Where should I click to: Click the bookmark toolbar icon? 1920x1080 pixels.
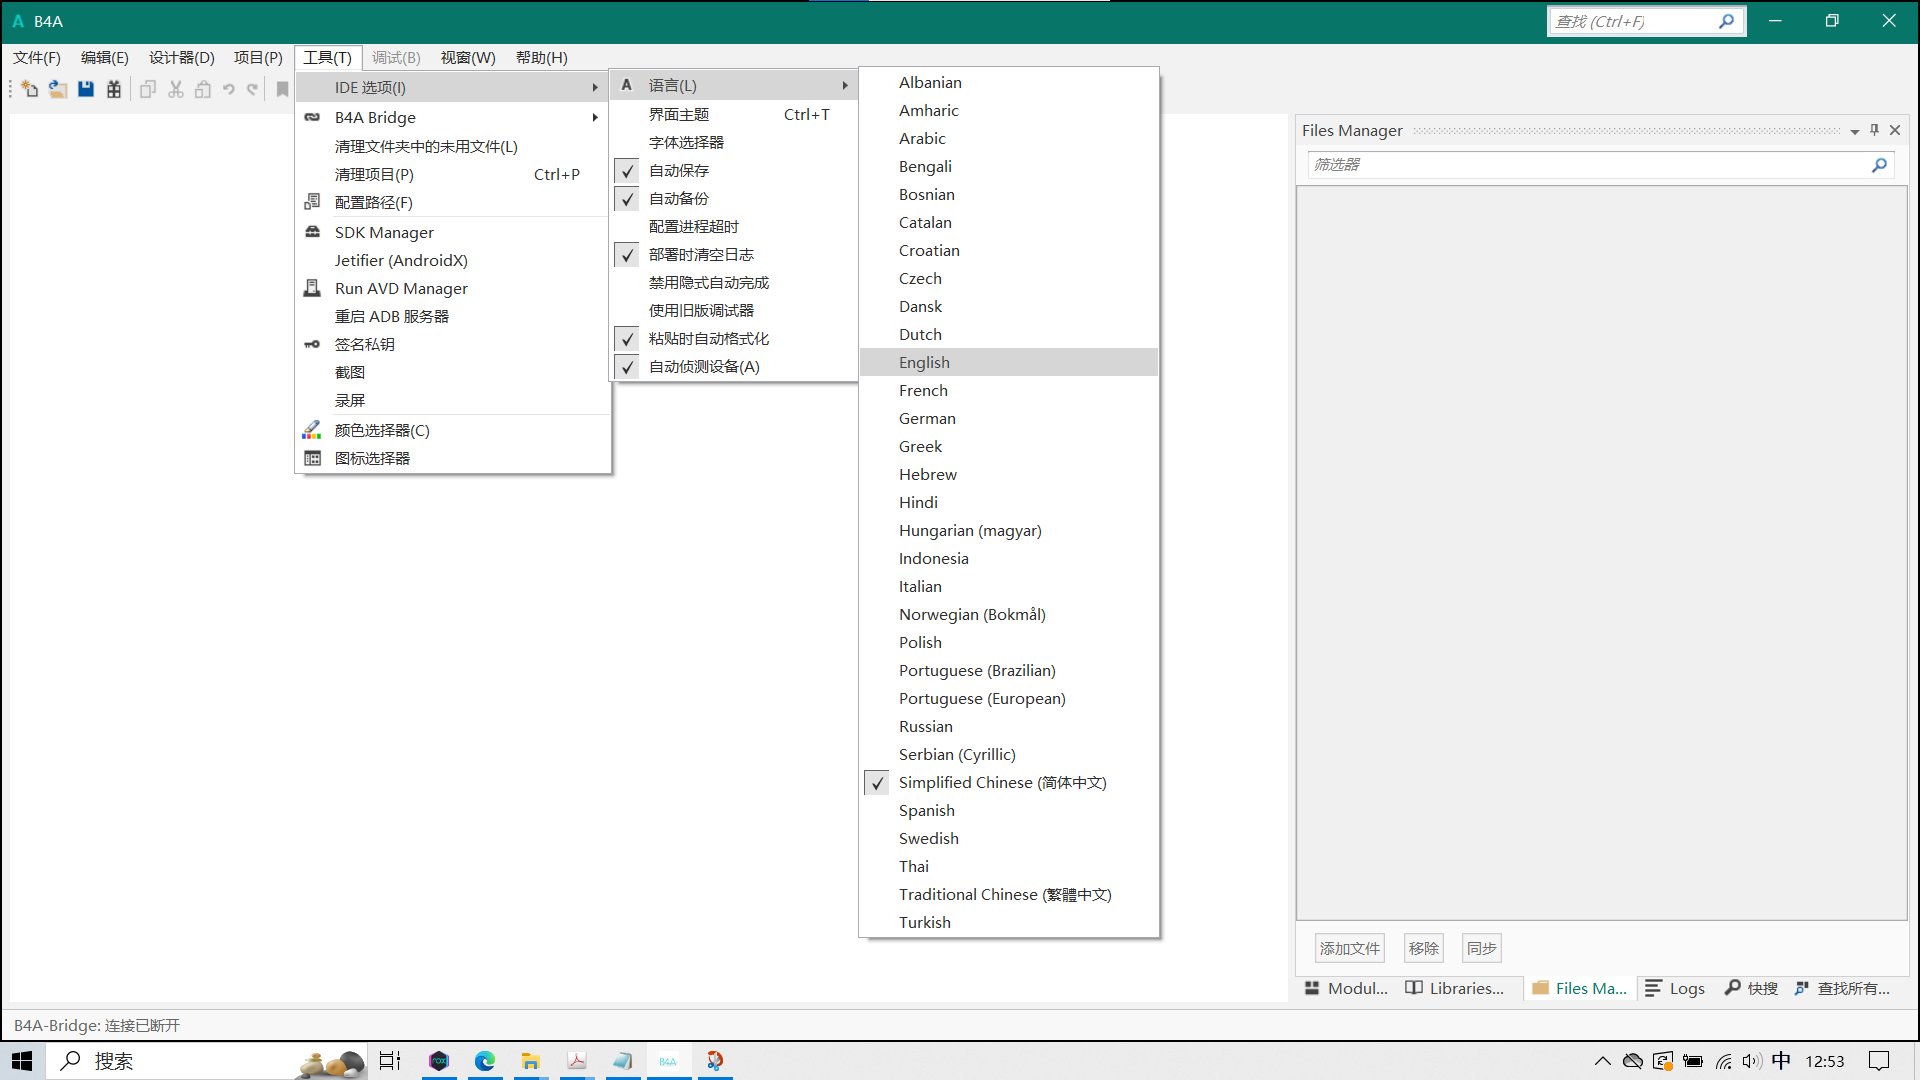[x=282, y=89]
